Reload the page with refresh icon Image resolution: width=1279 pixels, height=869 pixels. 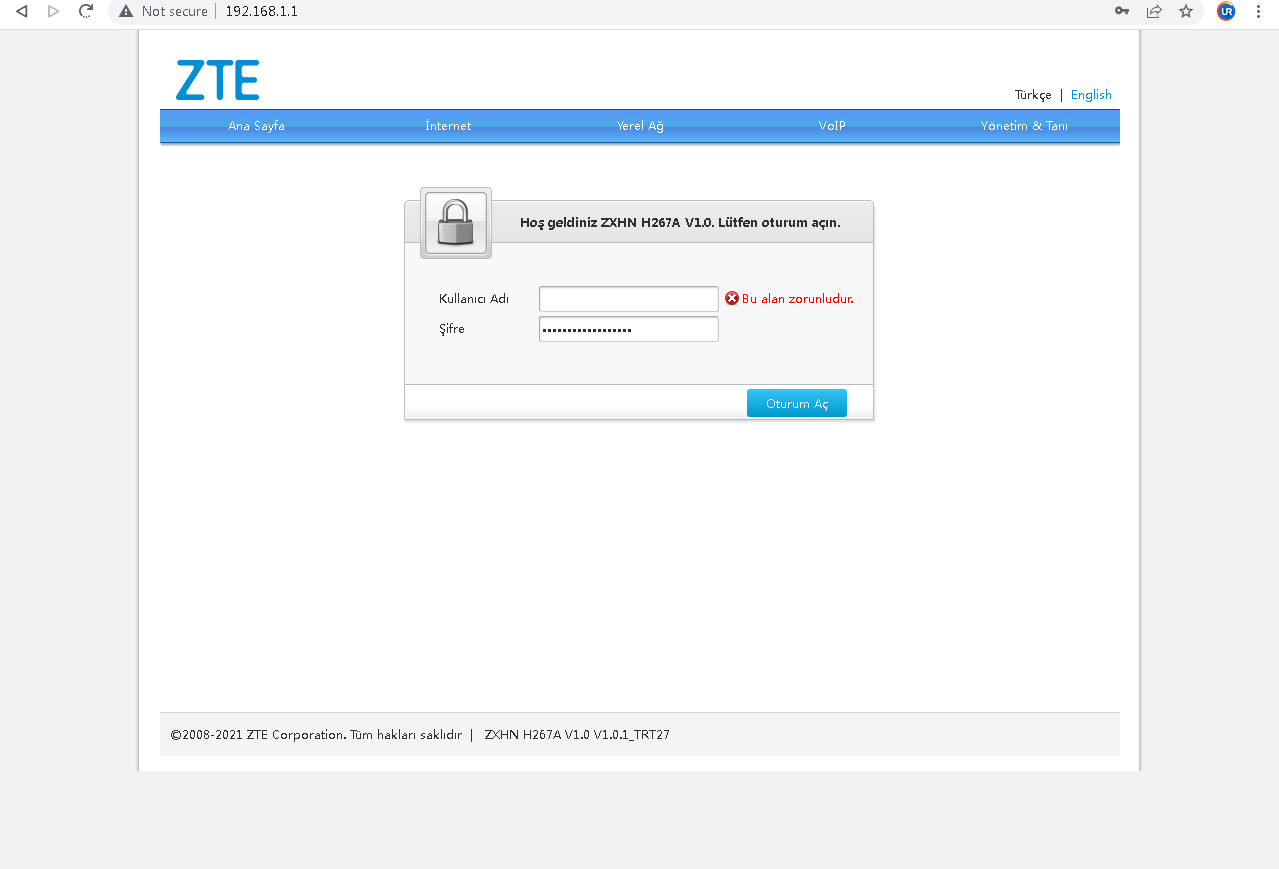click(86, 11)
